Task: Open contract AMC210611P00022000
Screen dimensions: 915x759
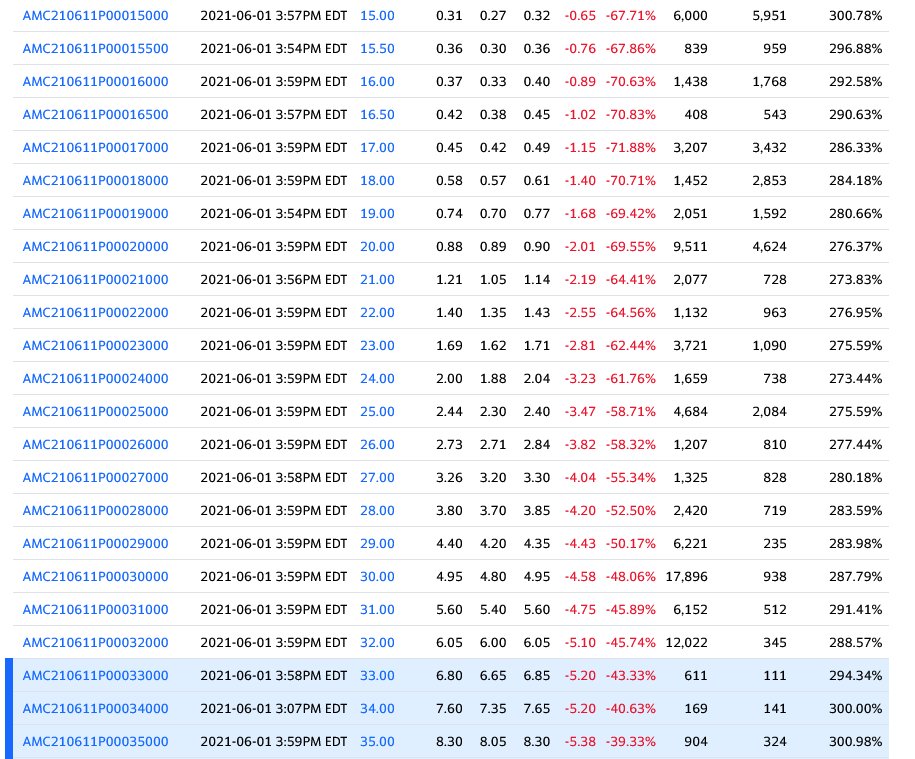Action: 95,312
